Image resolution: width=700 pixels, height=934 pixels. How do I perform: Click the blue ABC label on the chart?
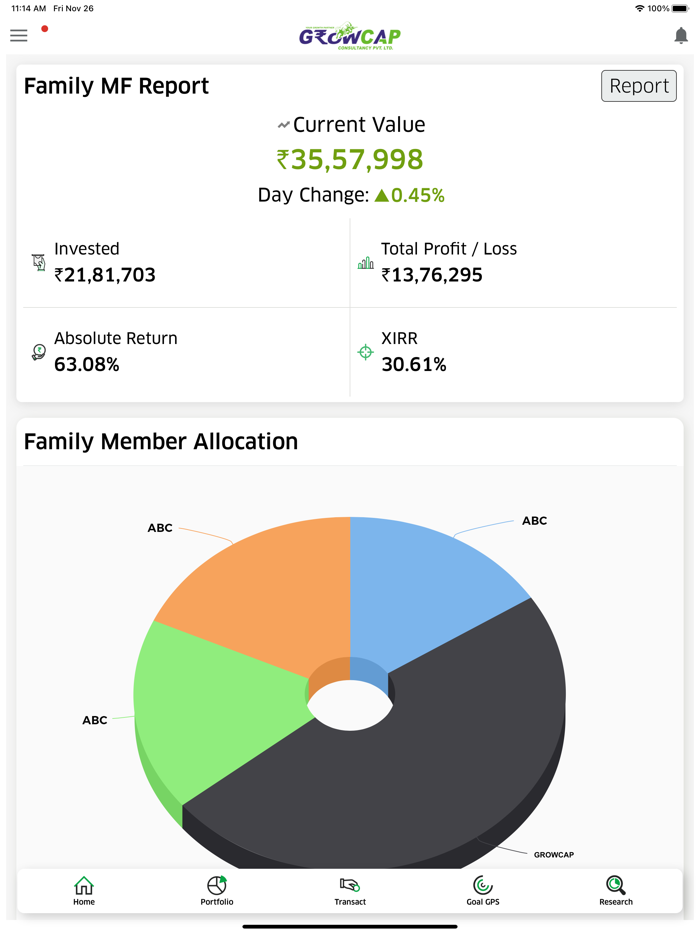[x=534, y=520]
